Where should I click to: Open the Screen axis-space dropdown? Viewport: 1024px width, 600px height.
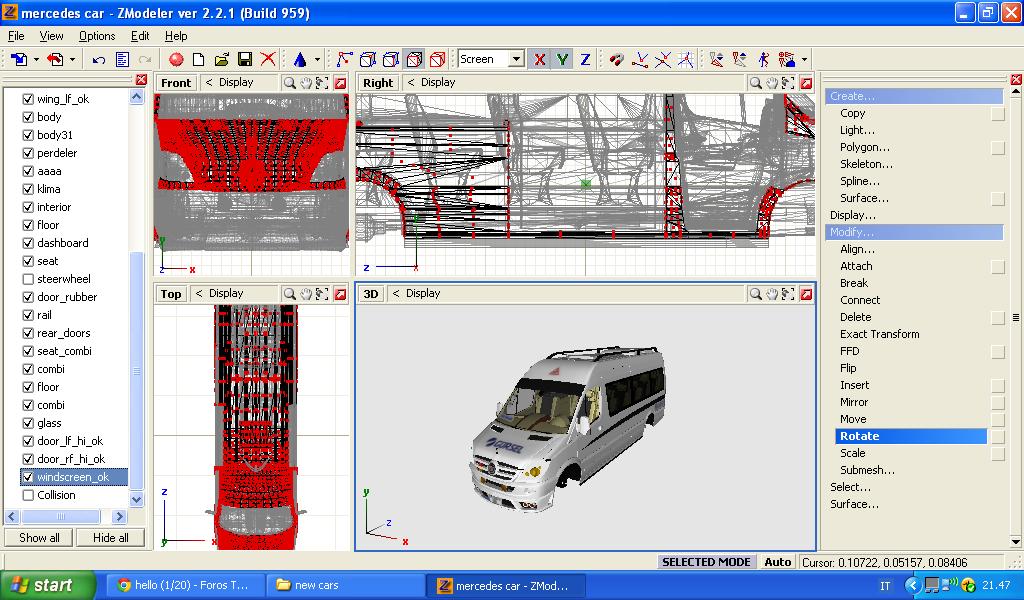click(x=516, y=59)
